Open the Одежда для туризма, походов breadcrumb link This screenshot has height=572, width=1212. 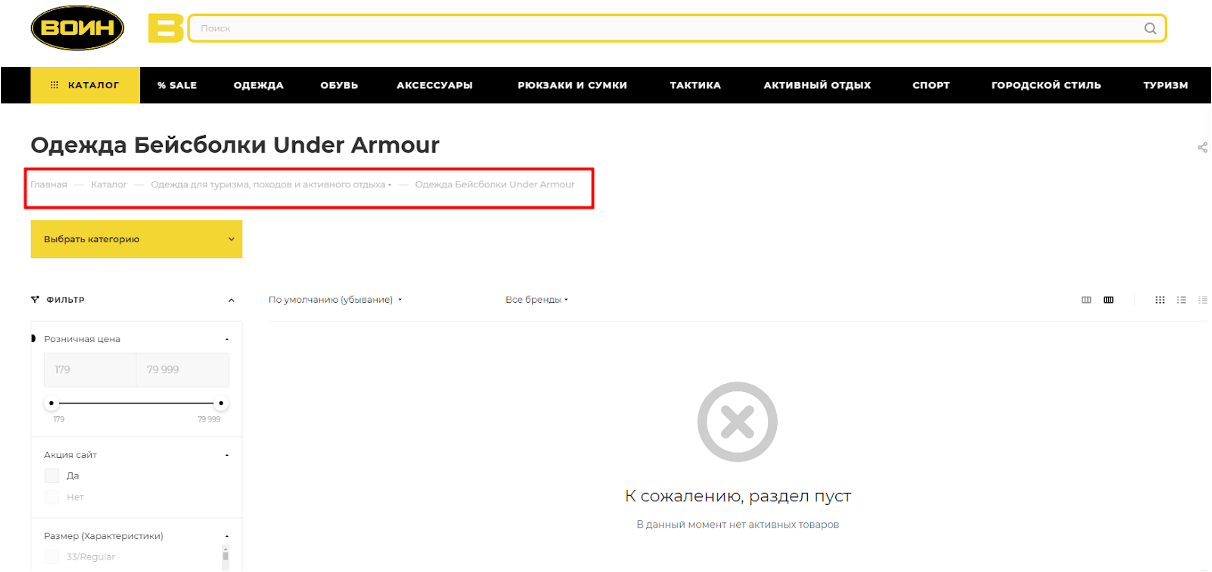coord(268,185)
